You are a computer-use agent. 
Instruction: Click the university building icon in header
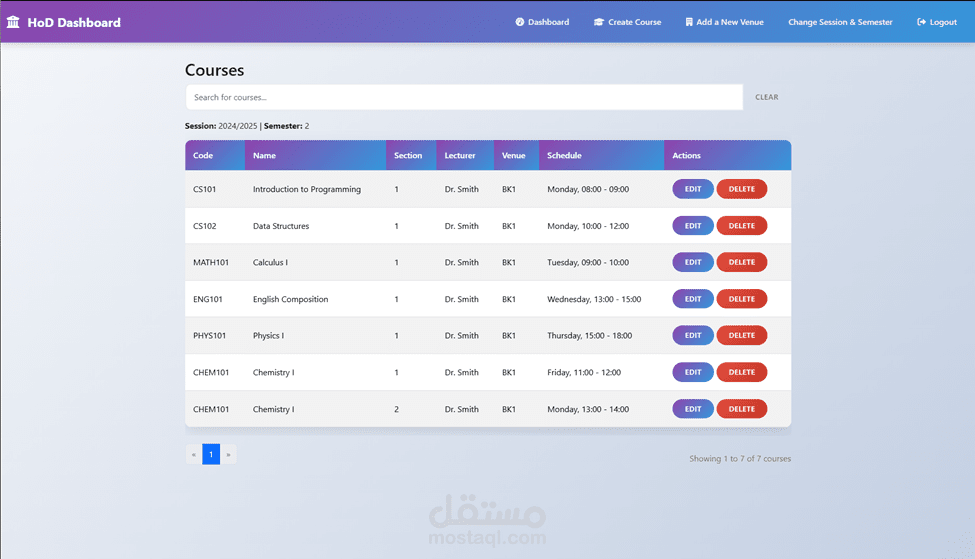click(13, 22)
